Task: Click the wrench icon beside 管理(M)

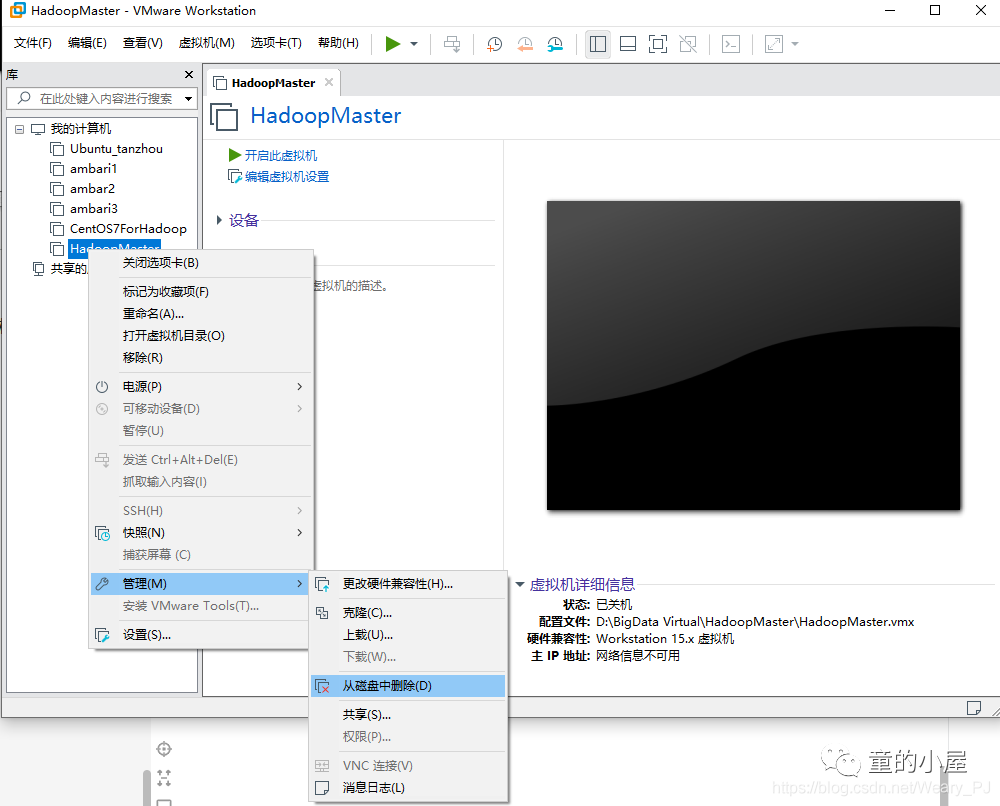Action: (x=102, y=583)
